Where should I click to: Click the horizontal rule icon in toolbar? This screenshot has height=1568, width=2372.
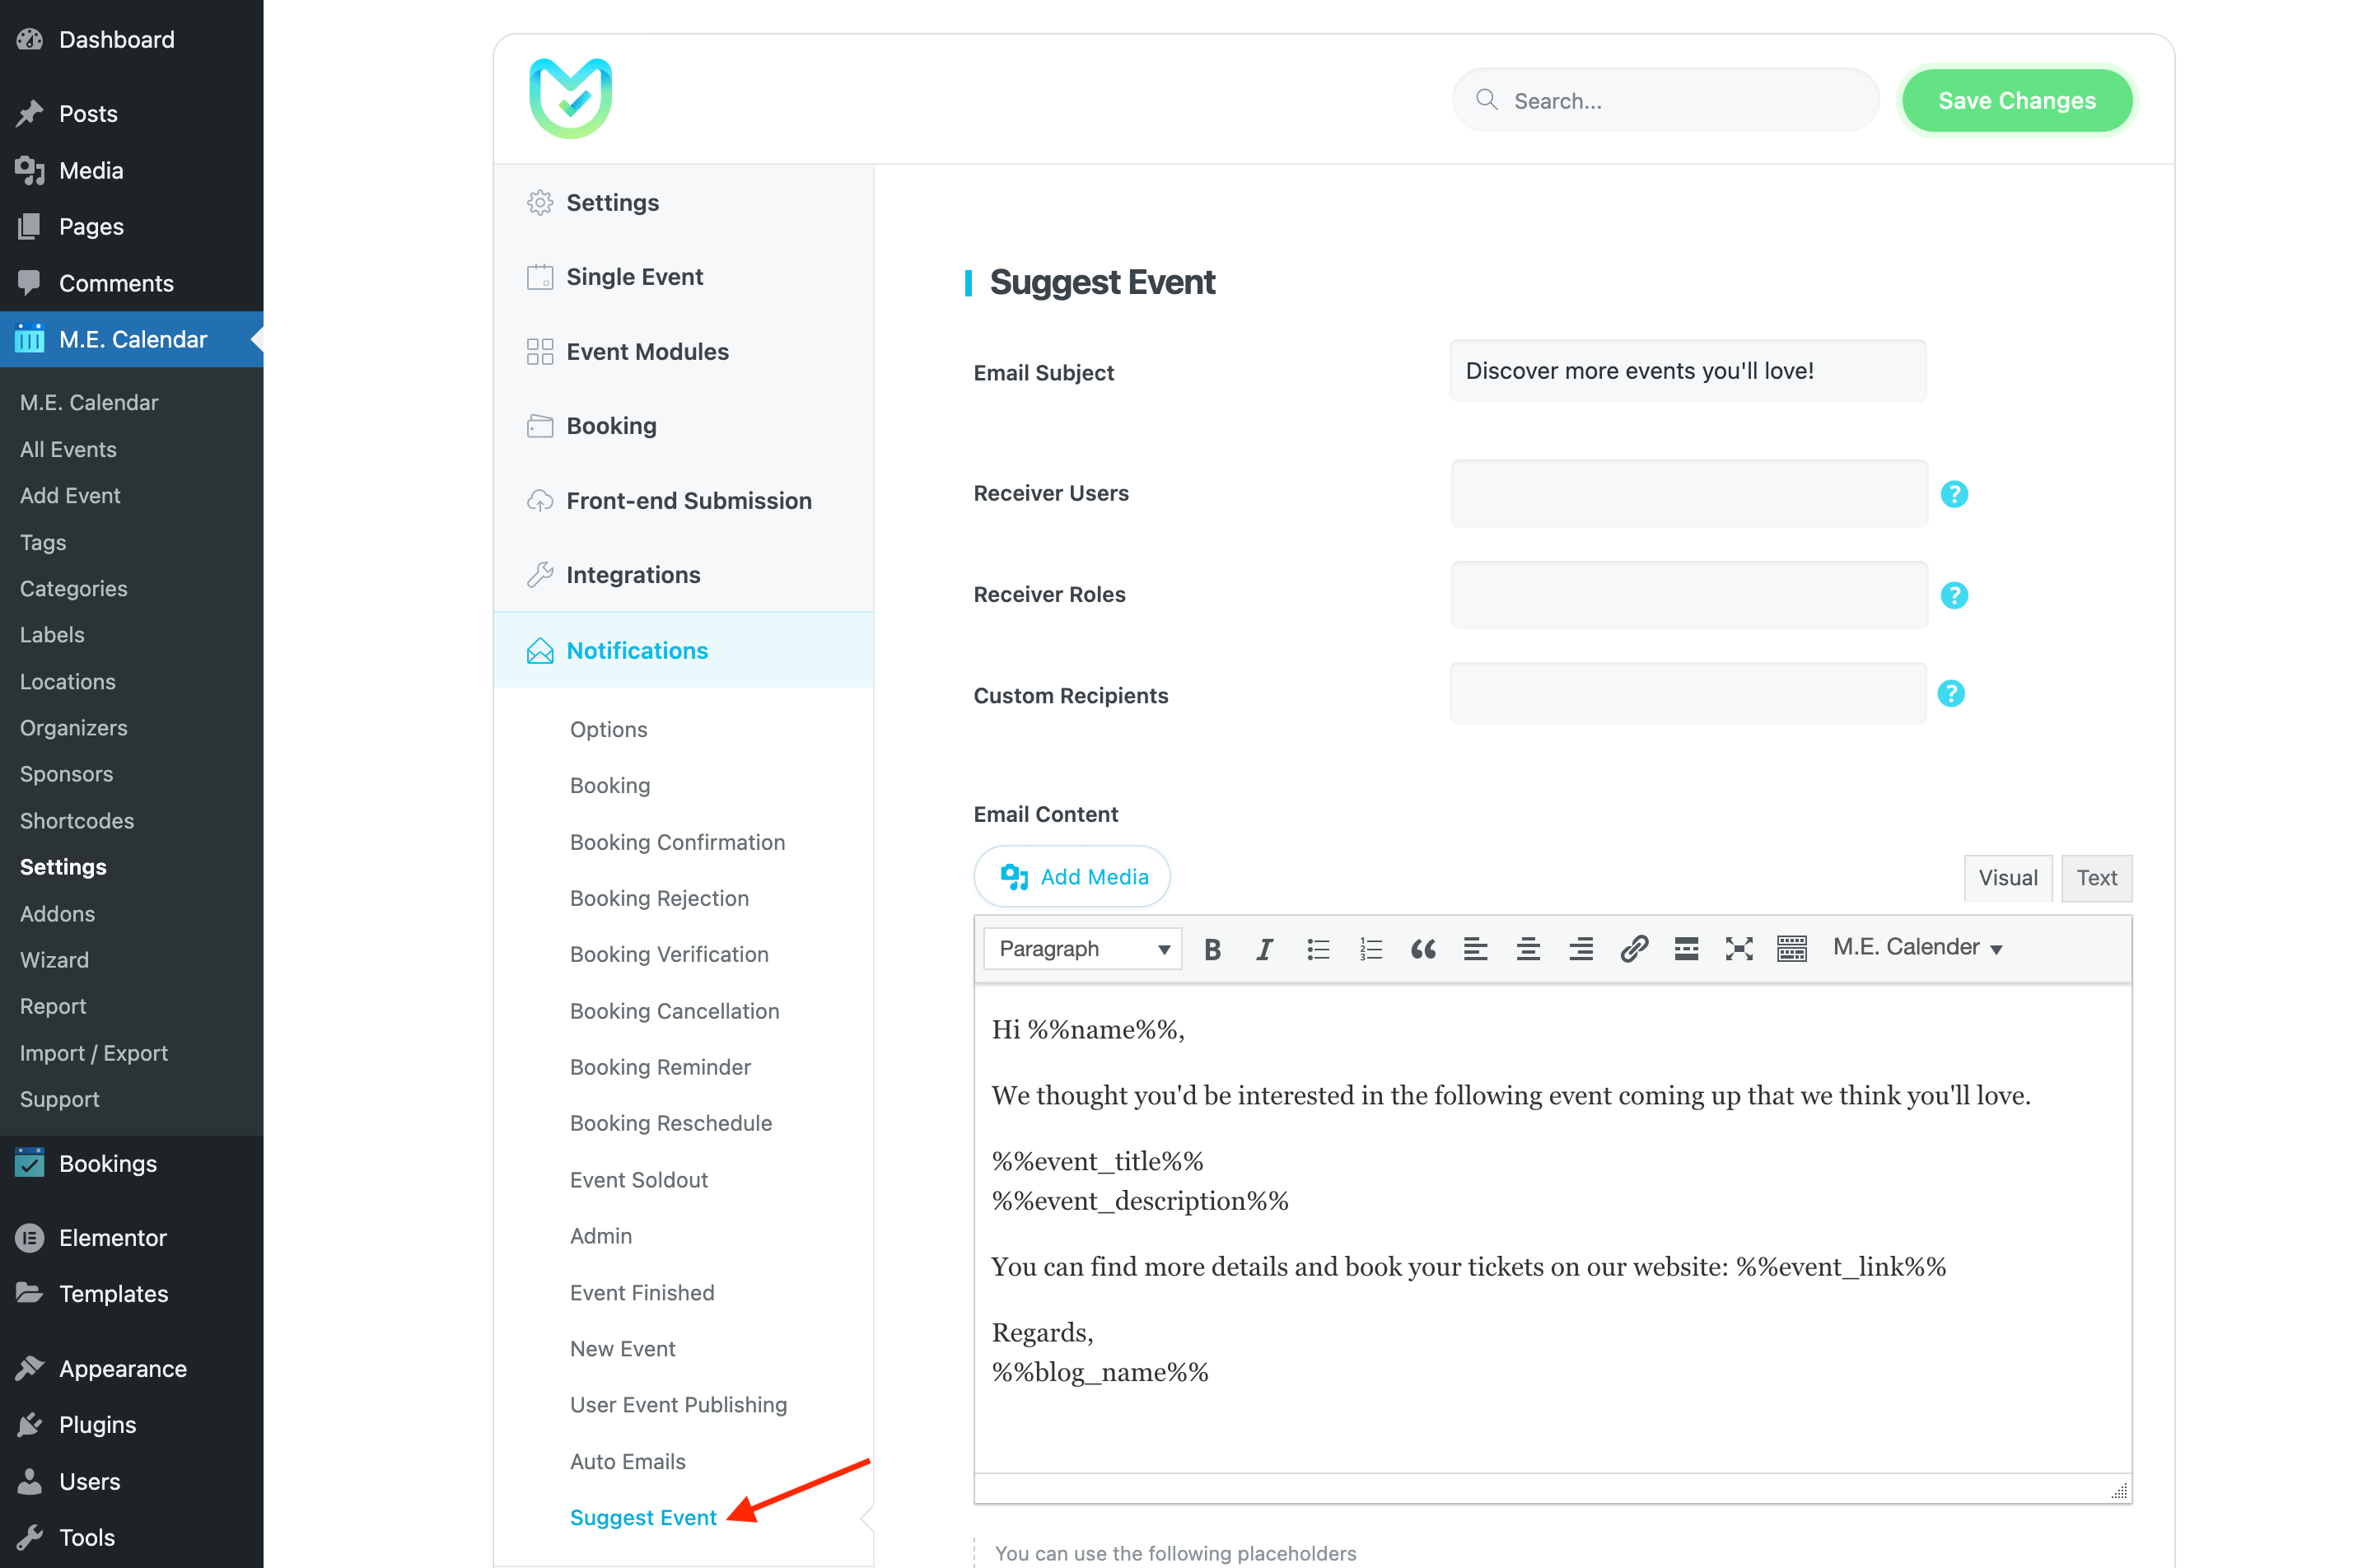[1684, 947]
